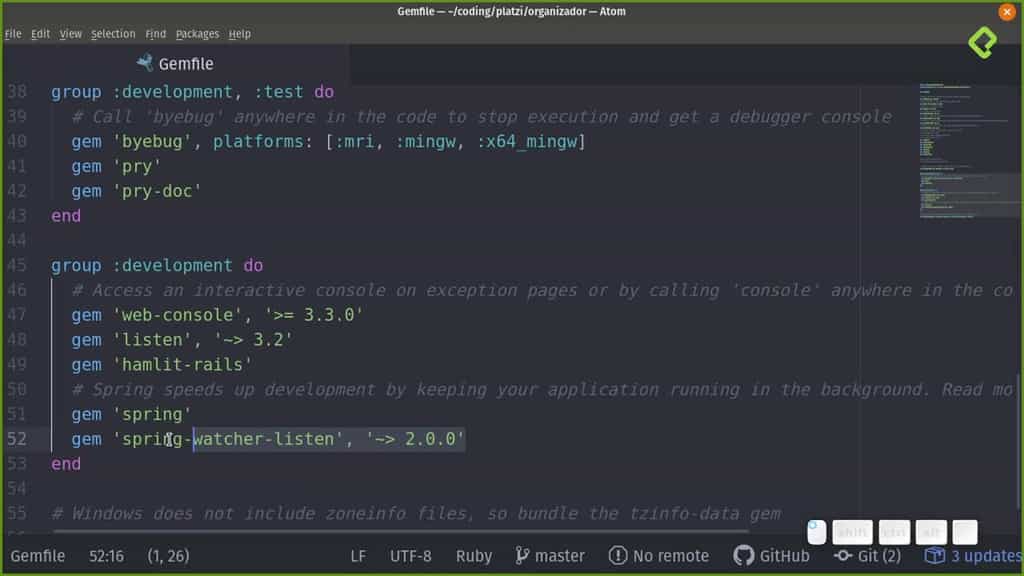The height and width of the screenshot is (576, 1024).
Task: Open the Selection menu
Action: 113,33
